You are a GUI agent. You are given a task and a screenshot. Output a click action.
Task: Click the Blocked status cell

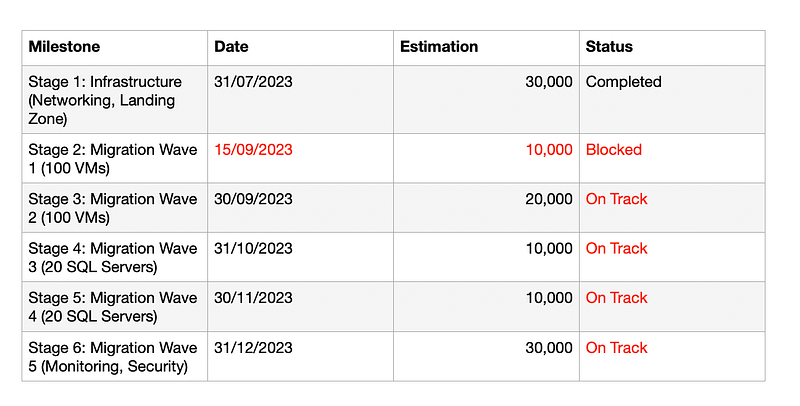pos(614,150)
